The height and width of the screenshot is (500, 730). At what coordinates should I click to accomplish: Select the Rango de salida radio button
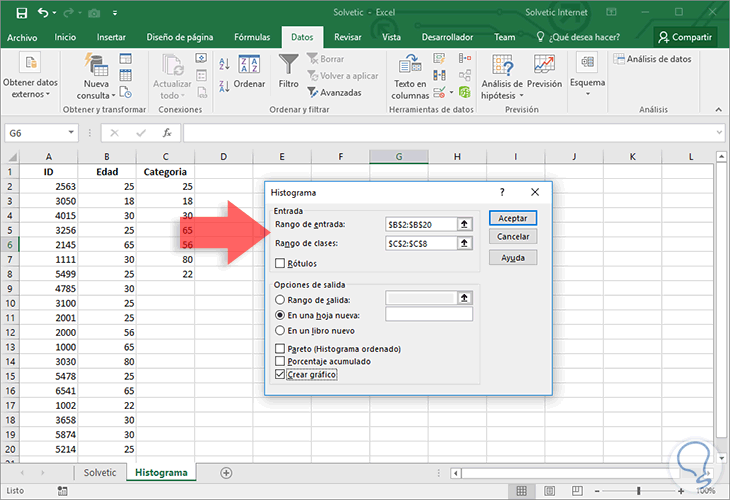[x=280, y=298]
